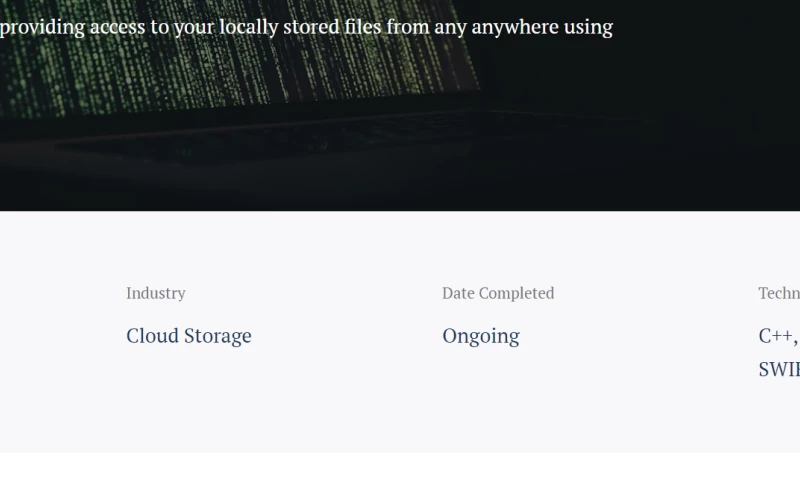Click the word "Date" above Ongoing
800x480 pixels.
coord(458,293)
